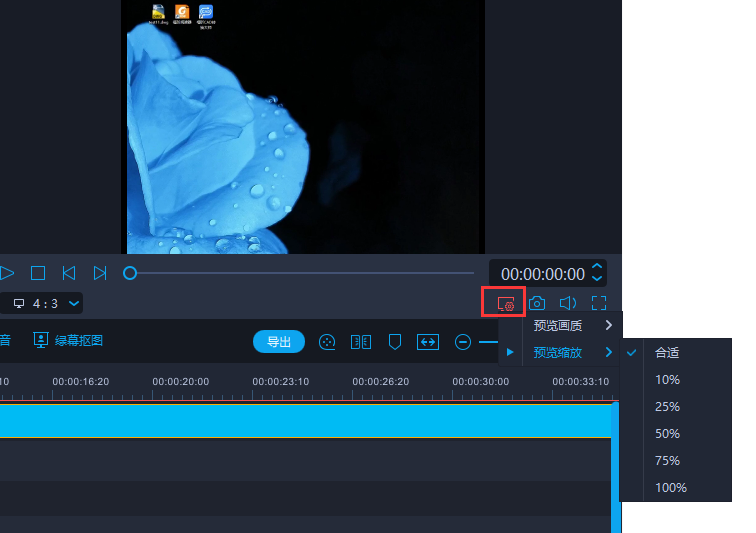The width and height of the screenshot is (756, 533).
Task: Mute the preview volume speaker icon
Action: 568,303
